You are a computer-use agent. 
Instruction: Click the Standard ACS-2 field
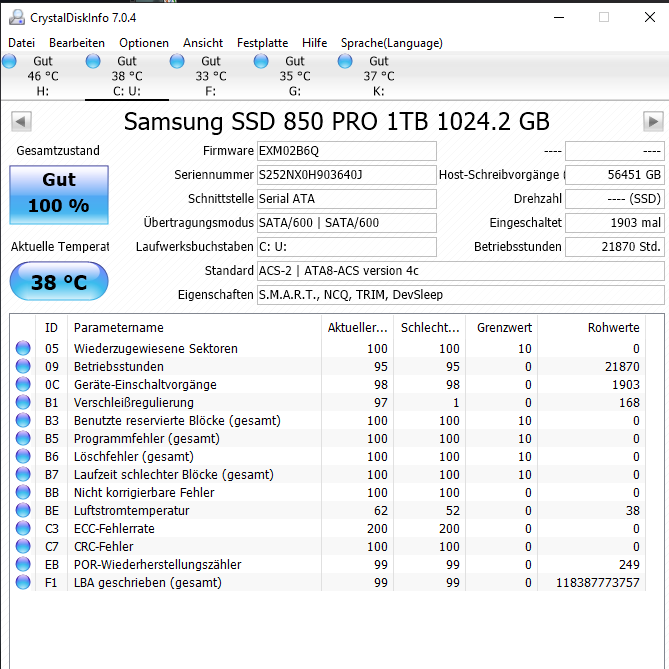click(x=460, y=271)
